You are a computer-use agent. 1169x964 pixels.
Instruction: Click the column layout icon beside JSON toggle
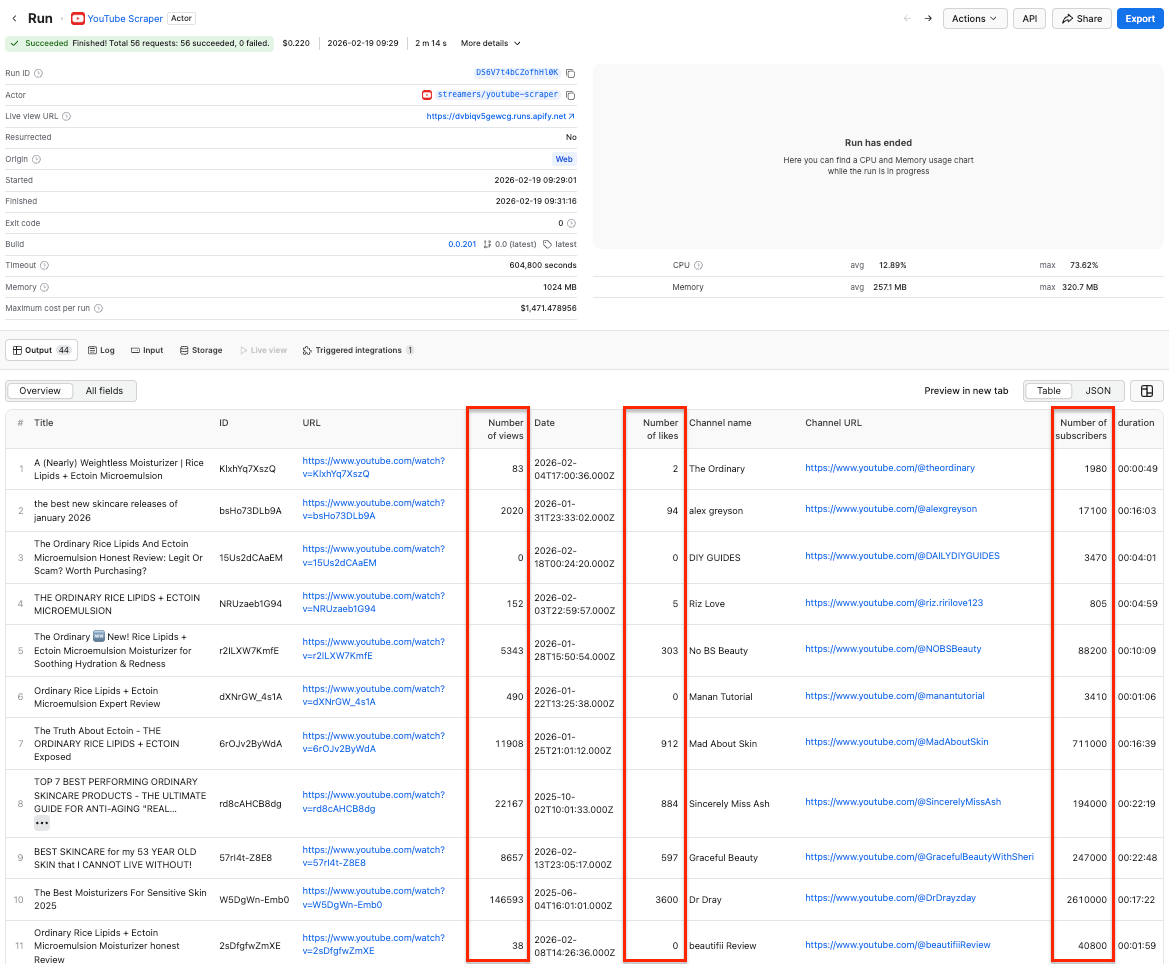coord(1147,390)
